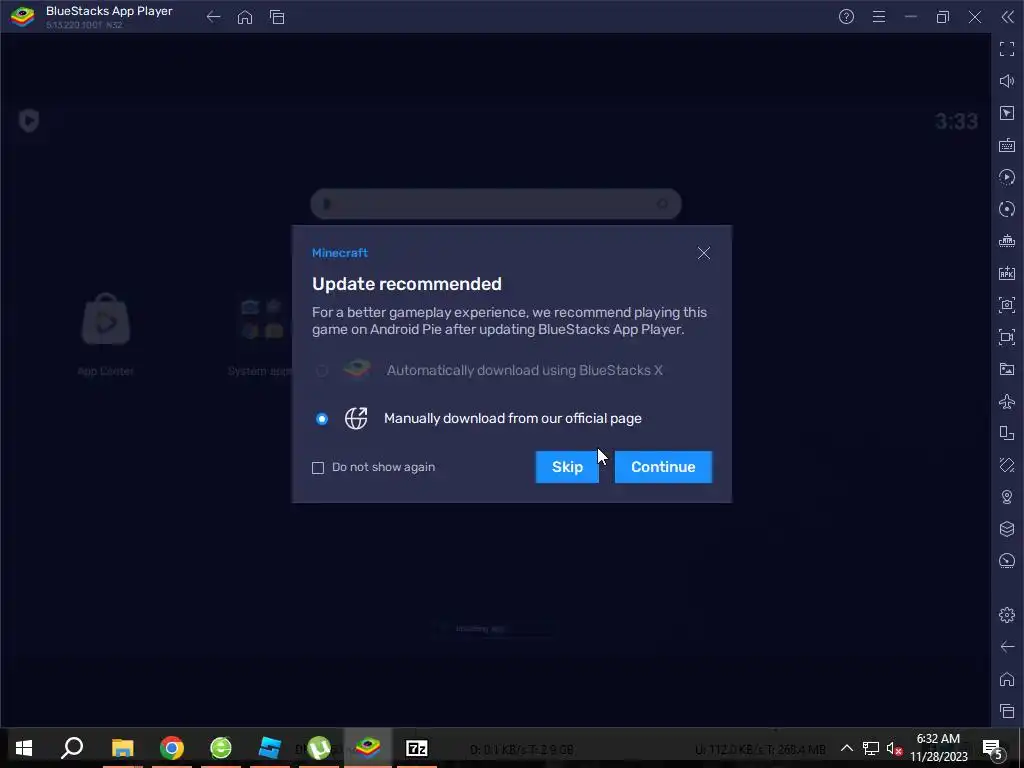Check the Do not show again box

tap(318, 468)
